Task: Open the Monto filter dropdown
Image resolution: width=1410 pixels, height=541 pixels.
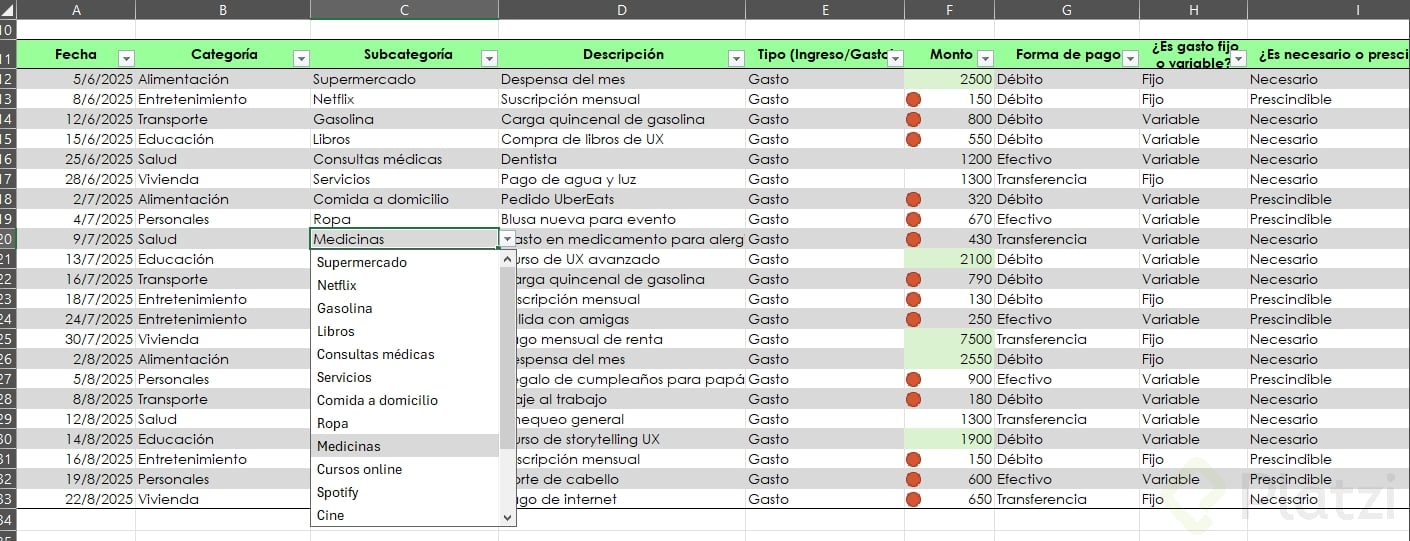Action: pyautogui.click(x=985, y=59)
